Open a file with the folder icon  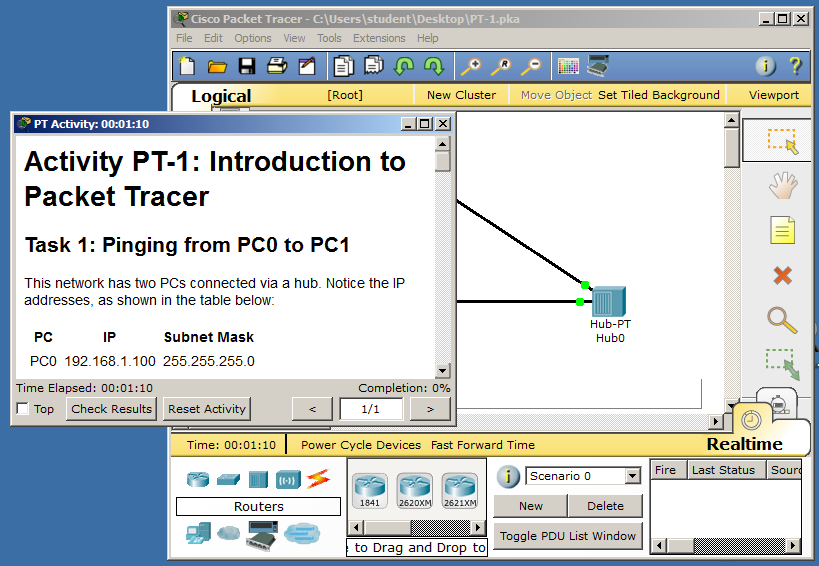point(217,66)
